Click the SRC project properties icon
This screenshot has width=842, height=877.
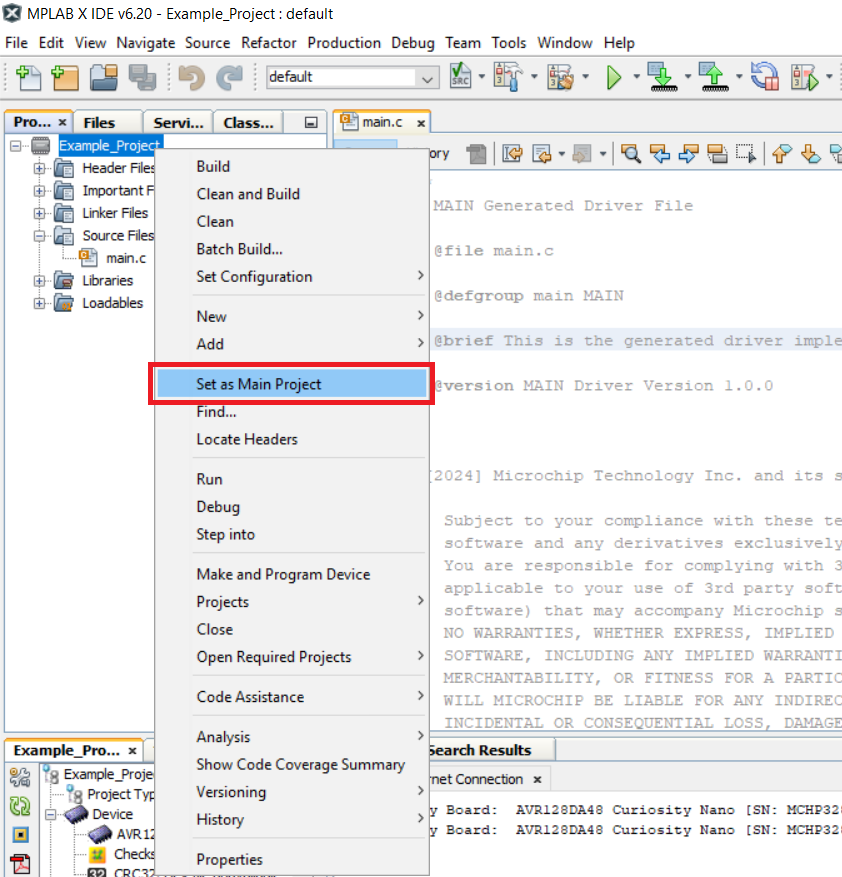460,76
